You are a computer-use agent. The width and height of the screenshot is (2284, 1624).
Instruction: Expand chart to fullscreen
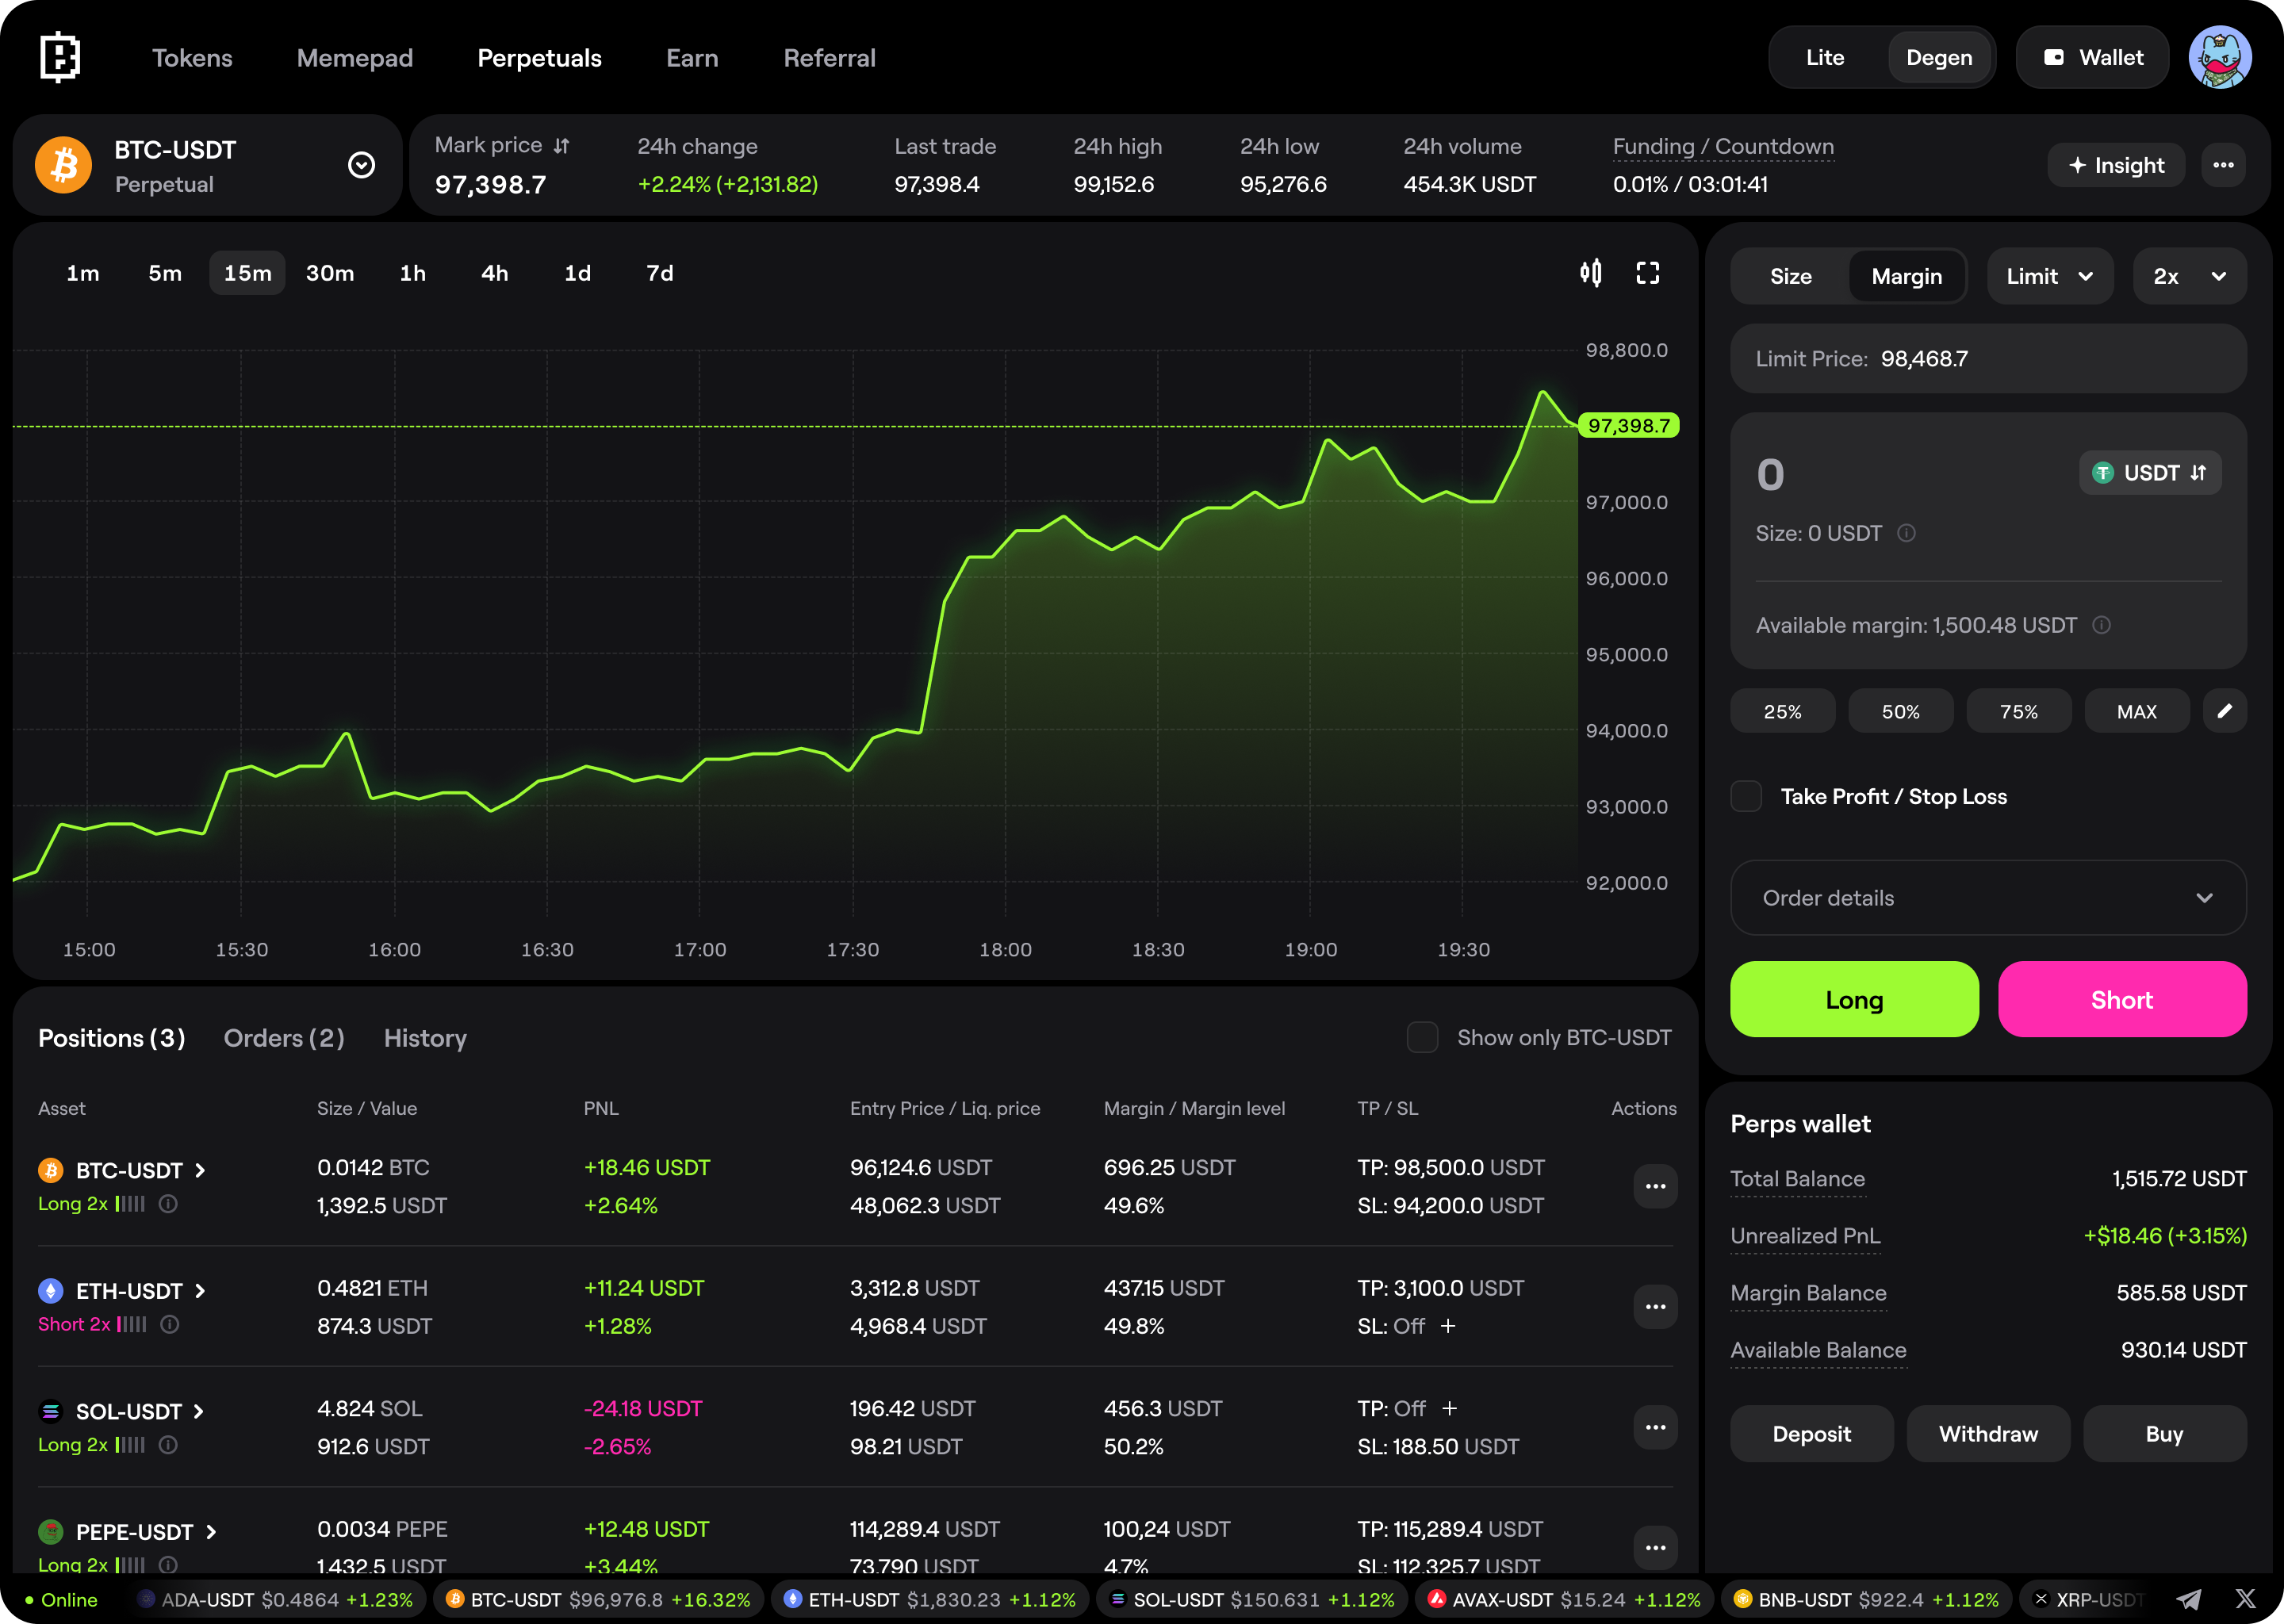point(1647,273)
